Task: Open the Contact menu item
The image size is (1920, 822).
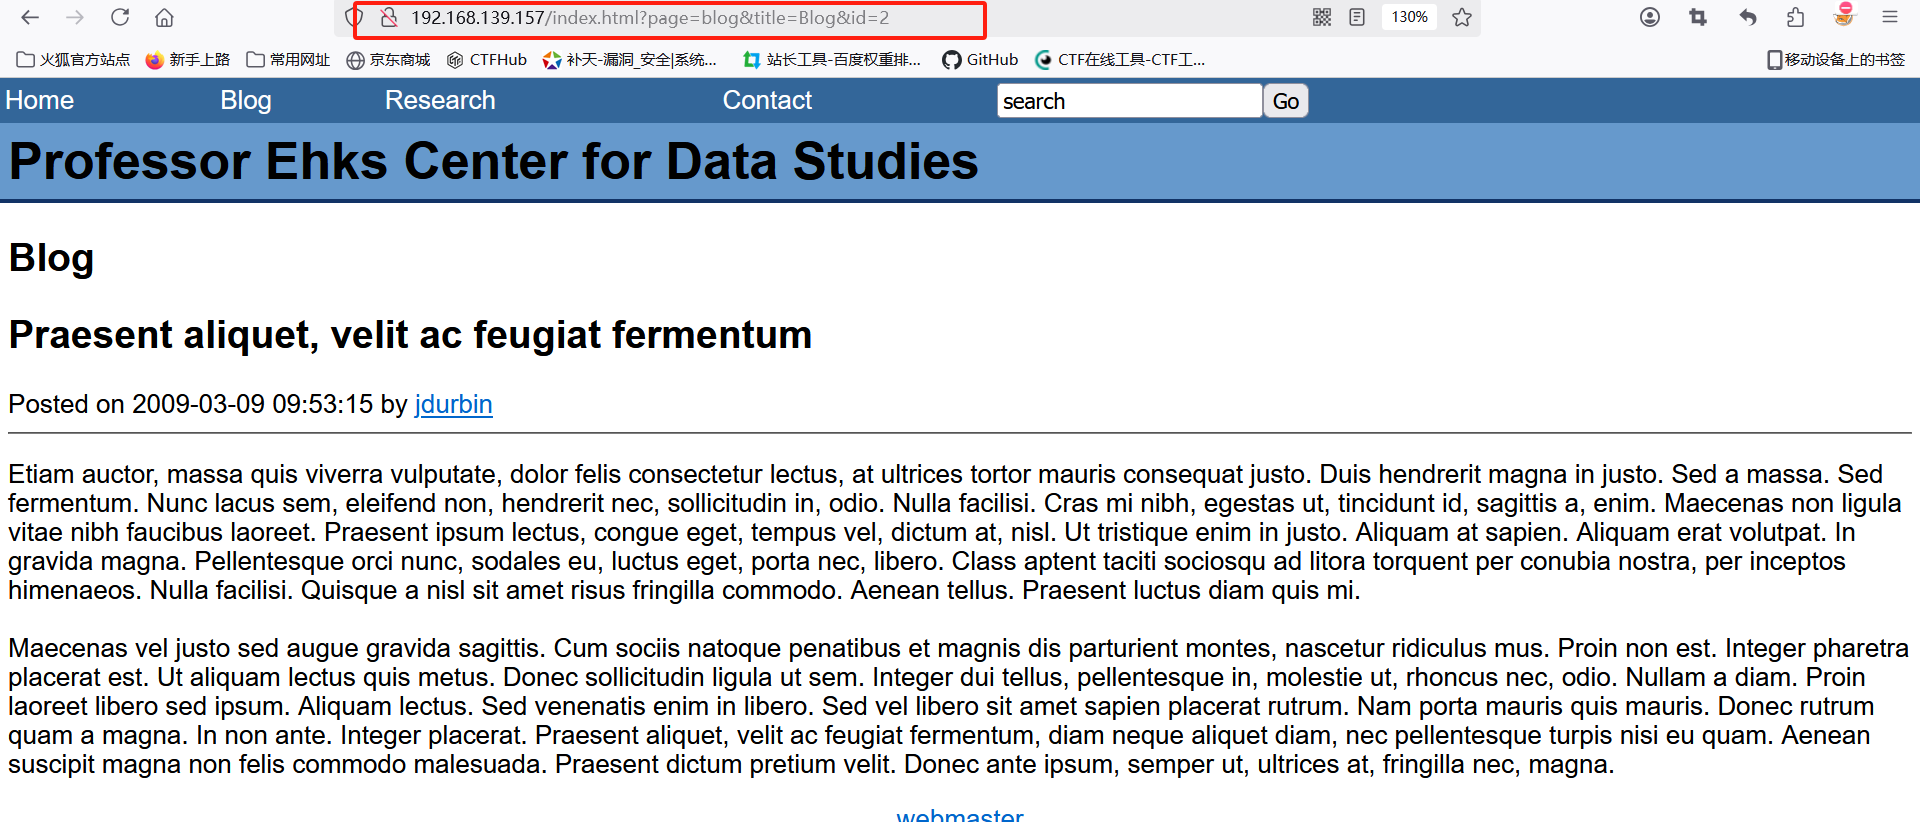Action: (x=767, y=100)
